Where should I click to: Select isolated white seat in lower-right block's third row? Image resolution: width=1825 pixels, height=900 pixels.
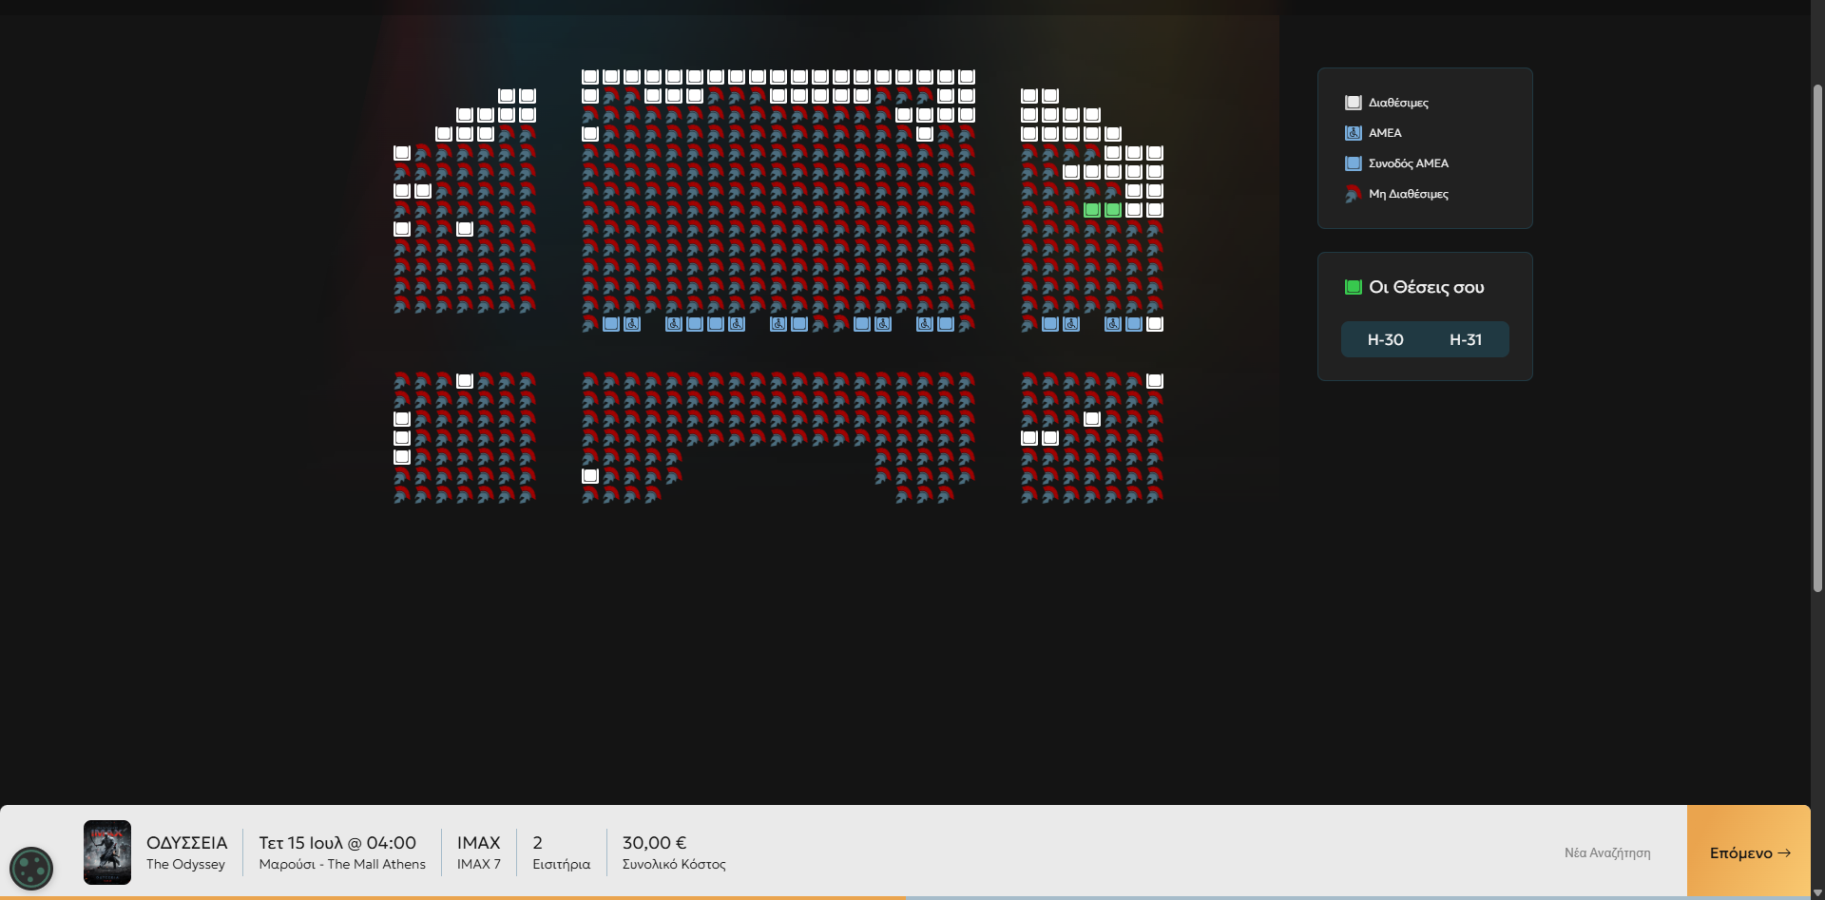pos(1092,419)
